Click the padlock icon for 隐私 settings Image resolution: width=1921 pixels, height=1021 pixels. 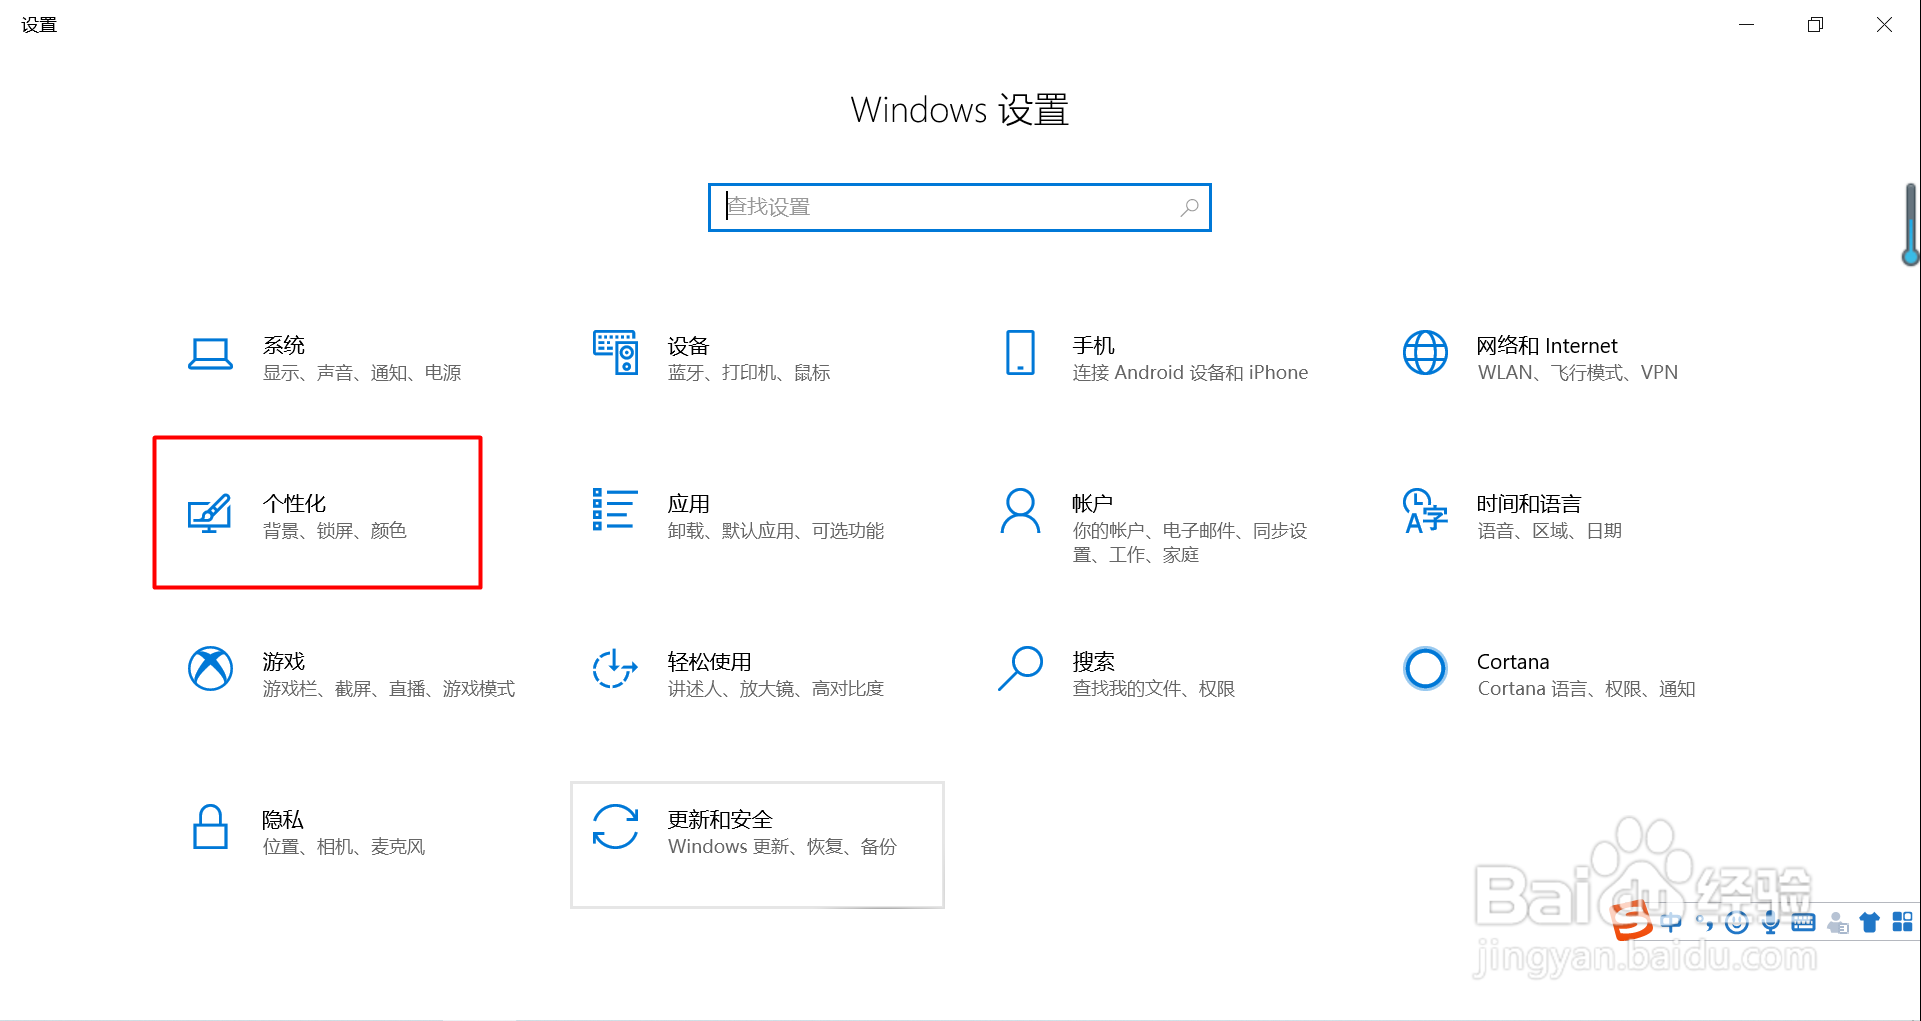click(x=210, y=827)
